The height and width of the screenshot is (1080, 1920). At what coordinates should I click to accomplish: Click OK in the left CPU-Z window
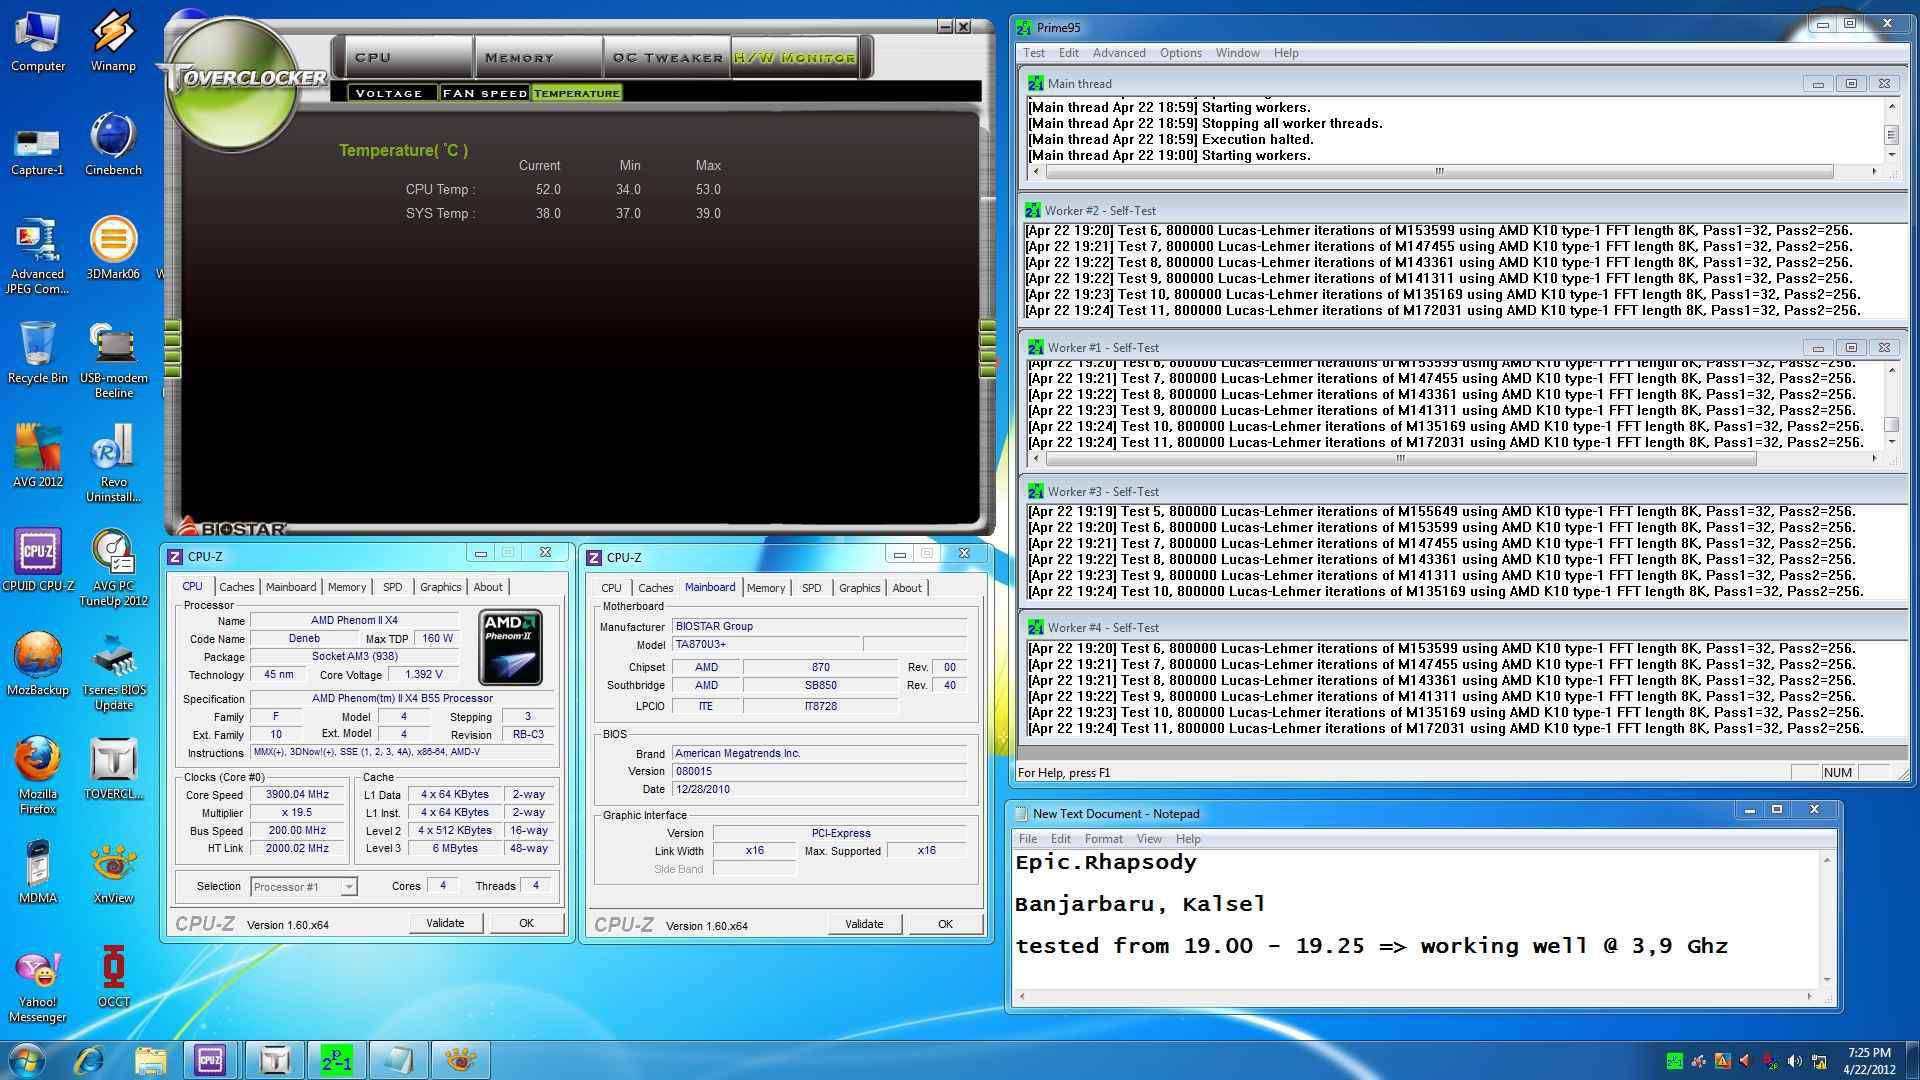(526, 923)
